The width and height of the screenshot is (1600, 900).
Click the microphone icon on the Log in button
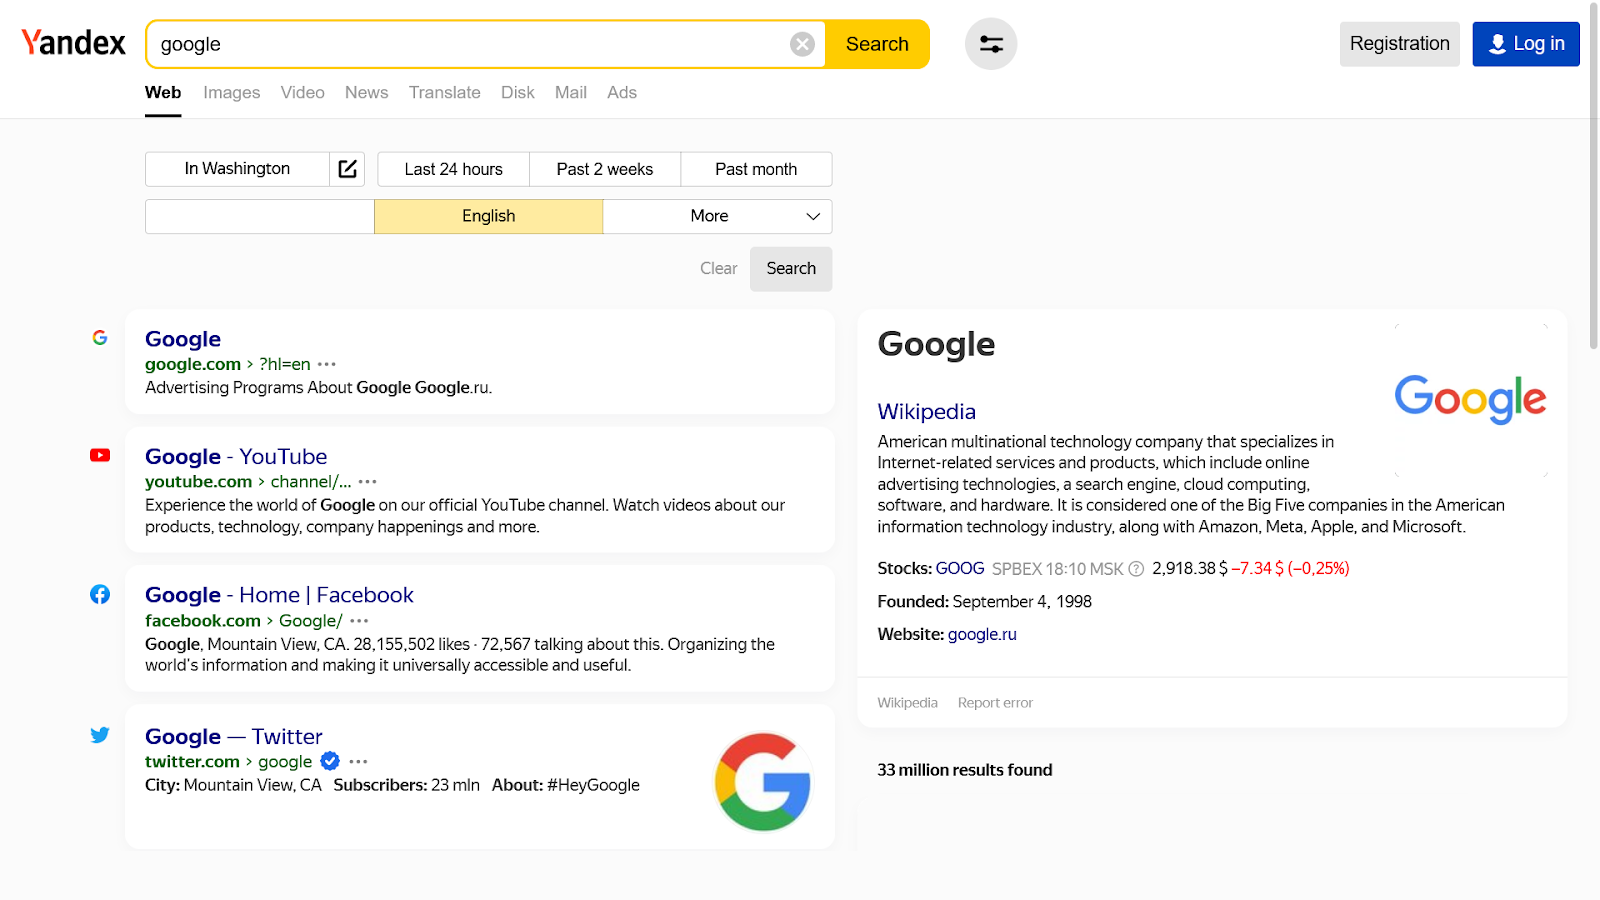coord(1497,44)
